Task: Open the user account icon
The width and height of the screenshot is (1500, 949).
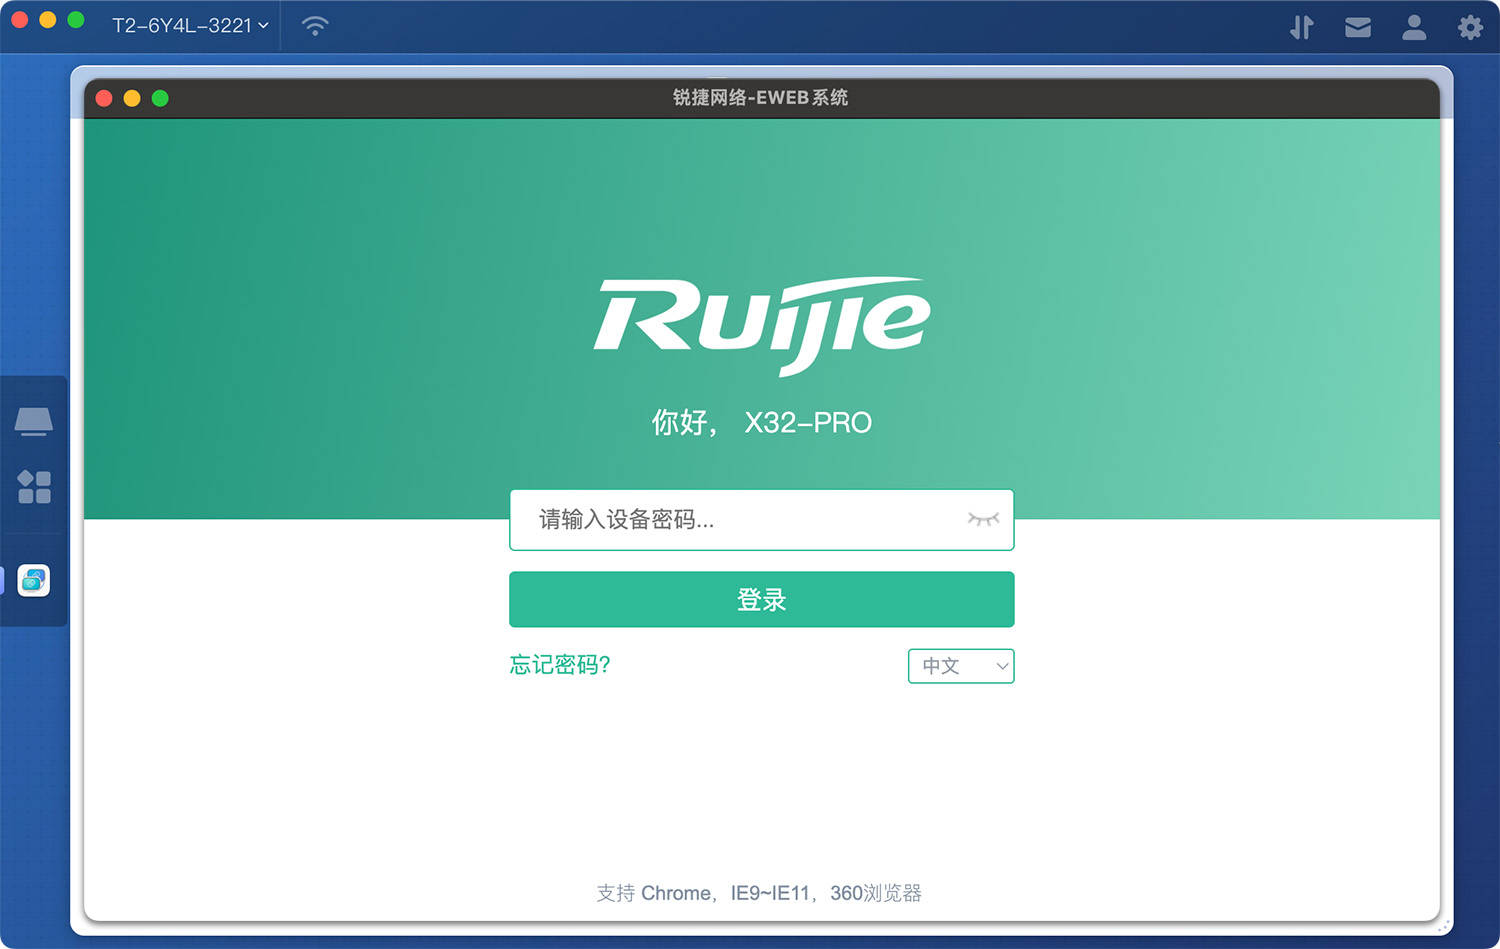Action: point(1413,27)
